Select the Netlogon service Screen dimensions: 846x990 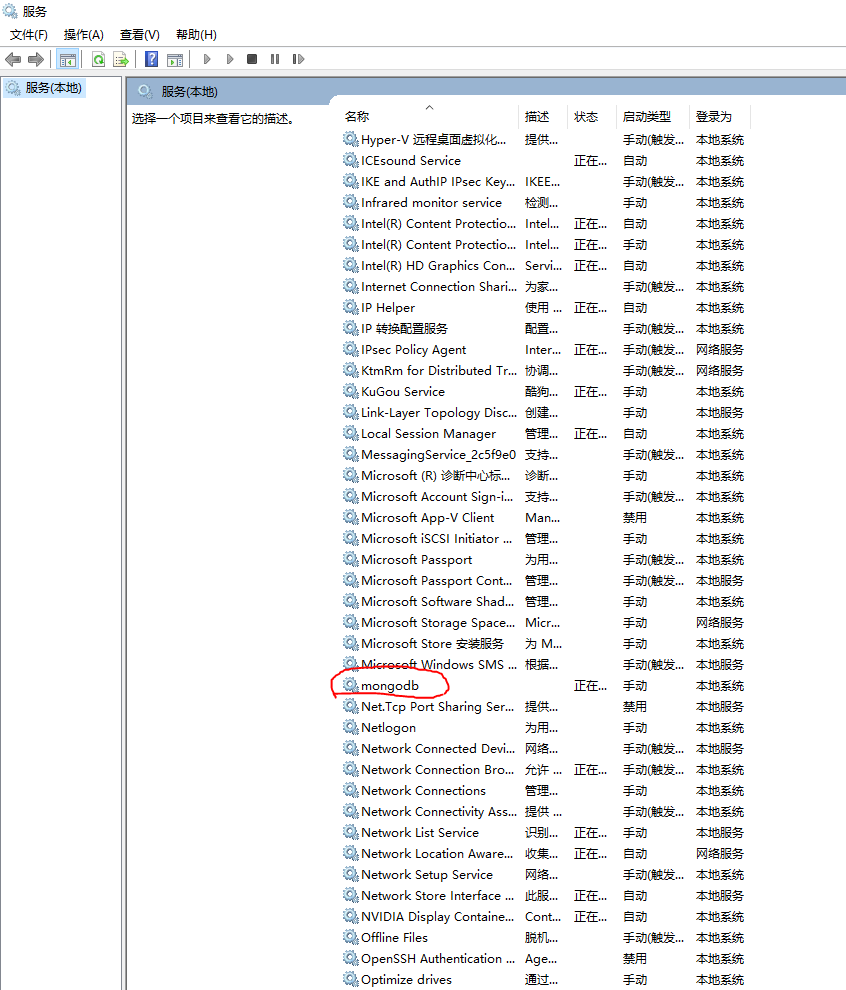click(543, 728)
